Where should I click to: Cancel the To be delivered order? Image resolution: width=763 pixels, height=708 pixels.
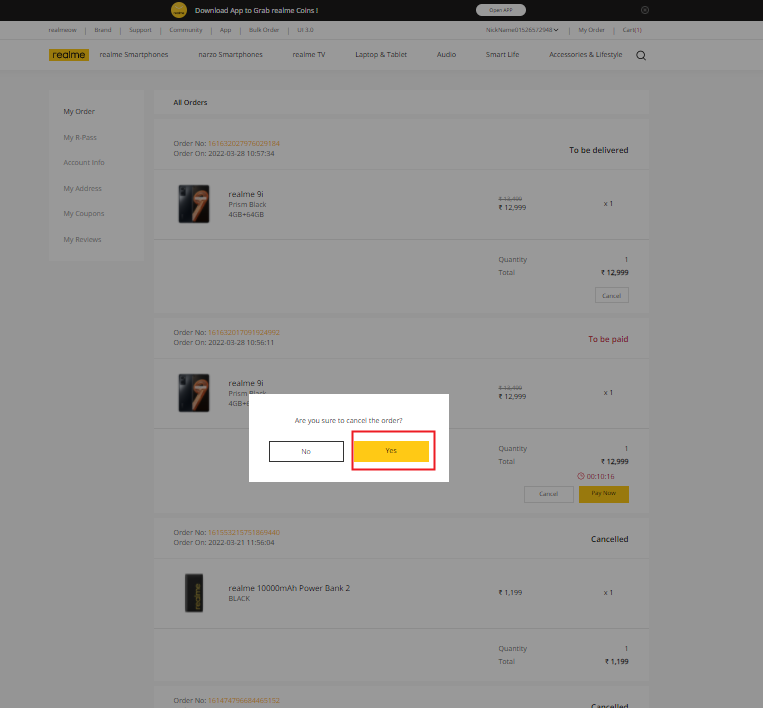pos(611,296)
